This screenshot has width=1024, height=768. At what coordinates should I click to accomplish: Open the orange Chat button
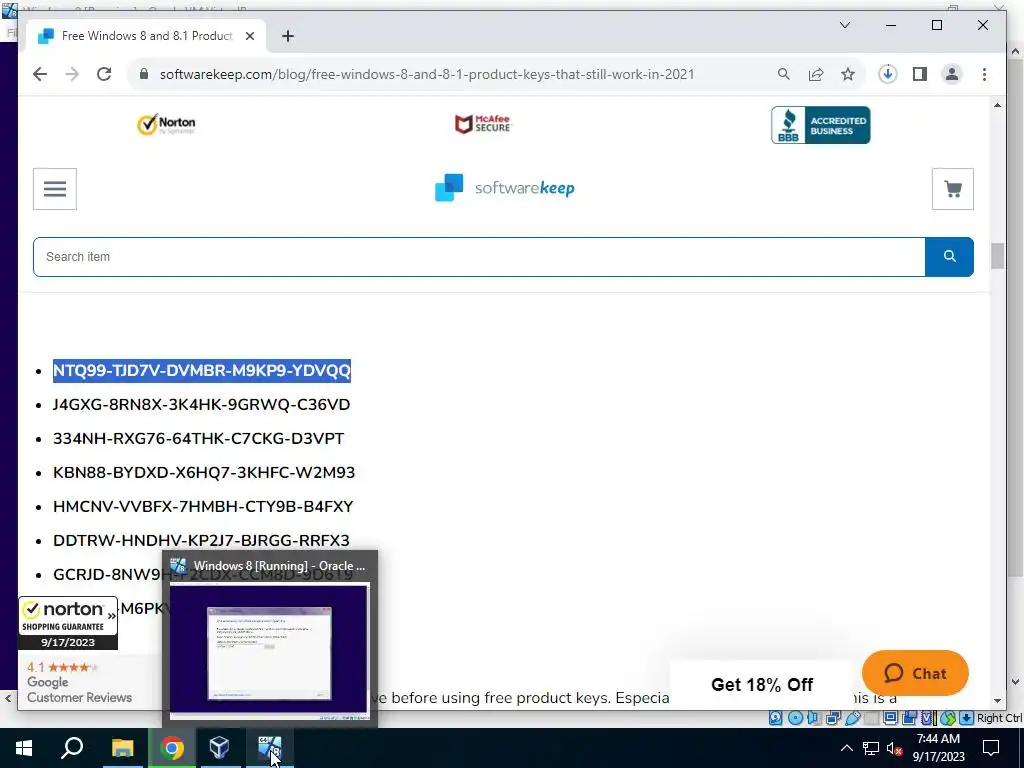click(x=915, y=673)
